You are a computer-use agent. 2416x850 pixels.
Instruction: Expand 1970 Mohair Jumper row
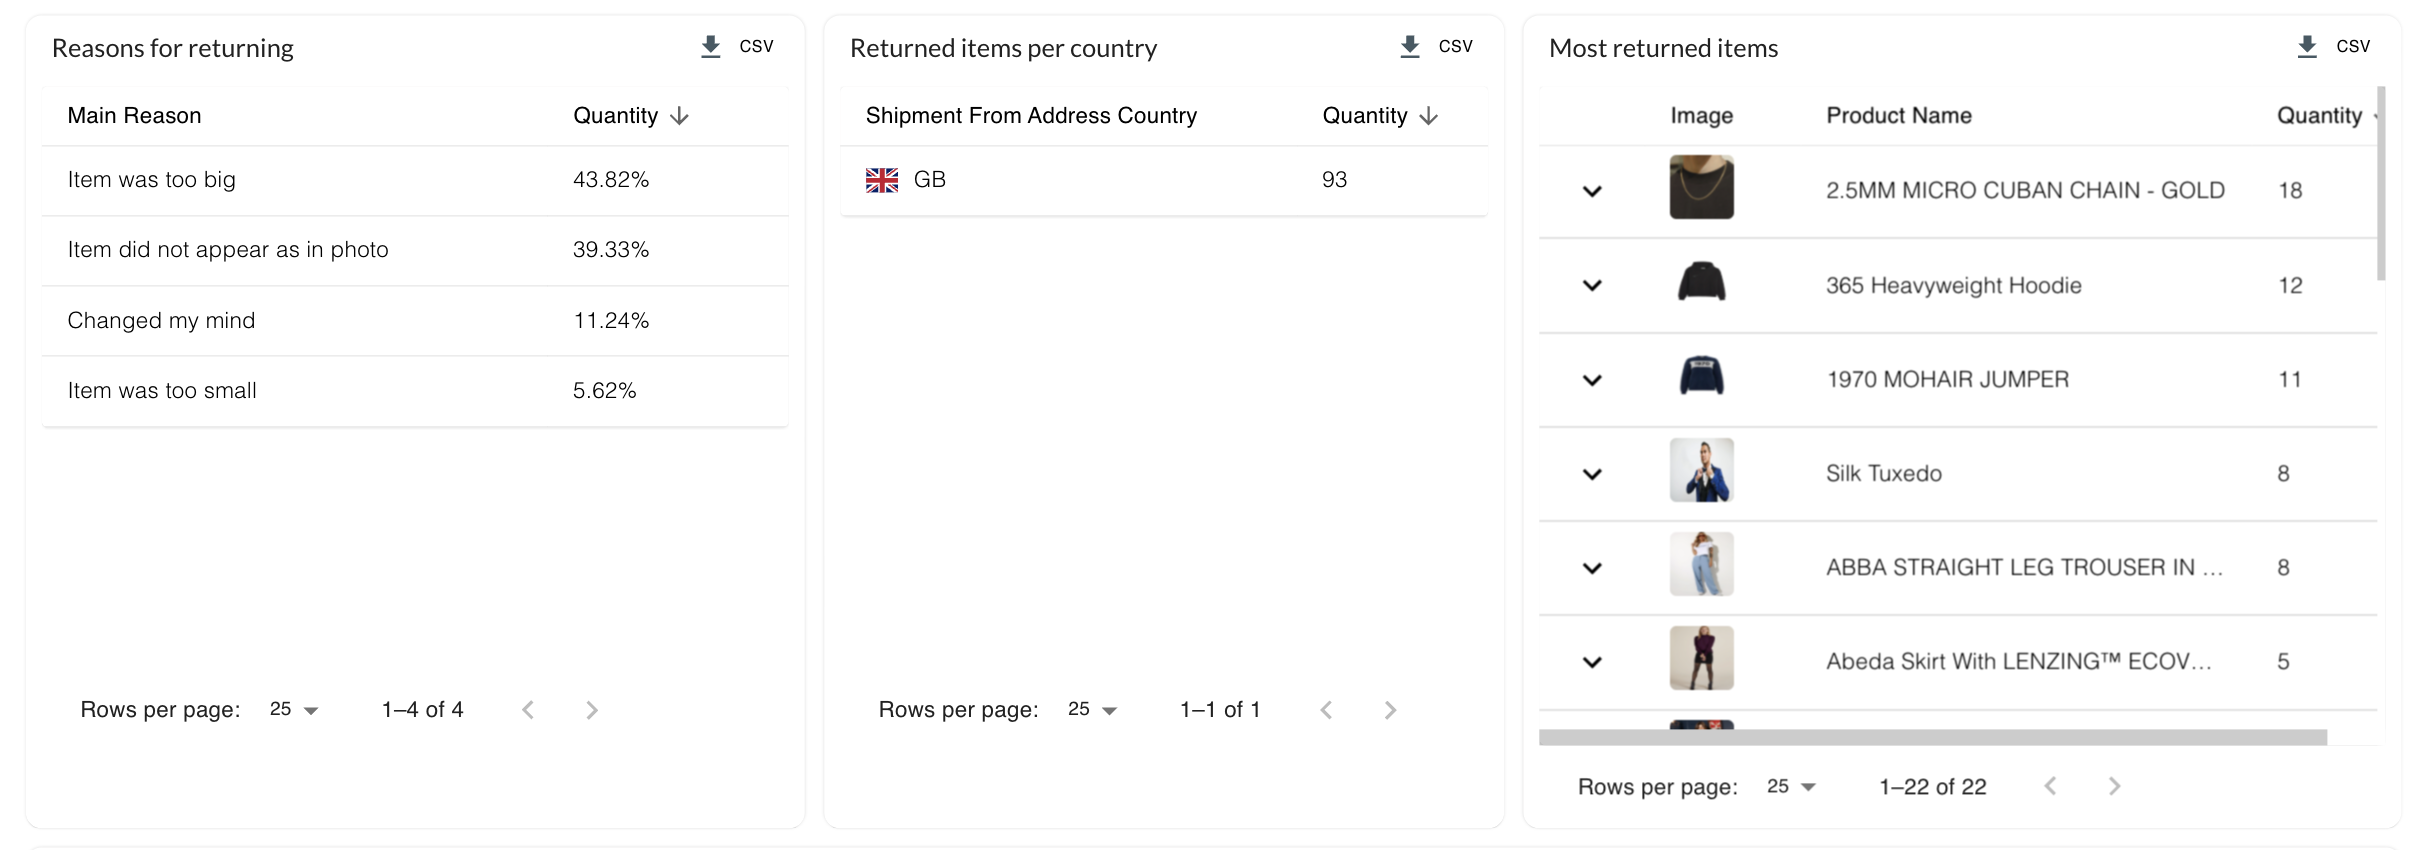click(x=1593, y=380)
